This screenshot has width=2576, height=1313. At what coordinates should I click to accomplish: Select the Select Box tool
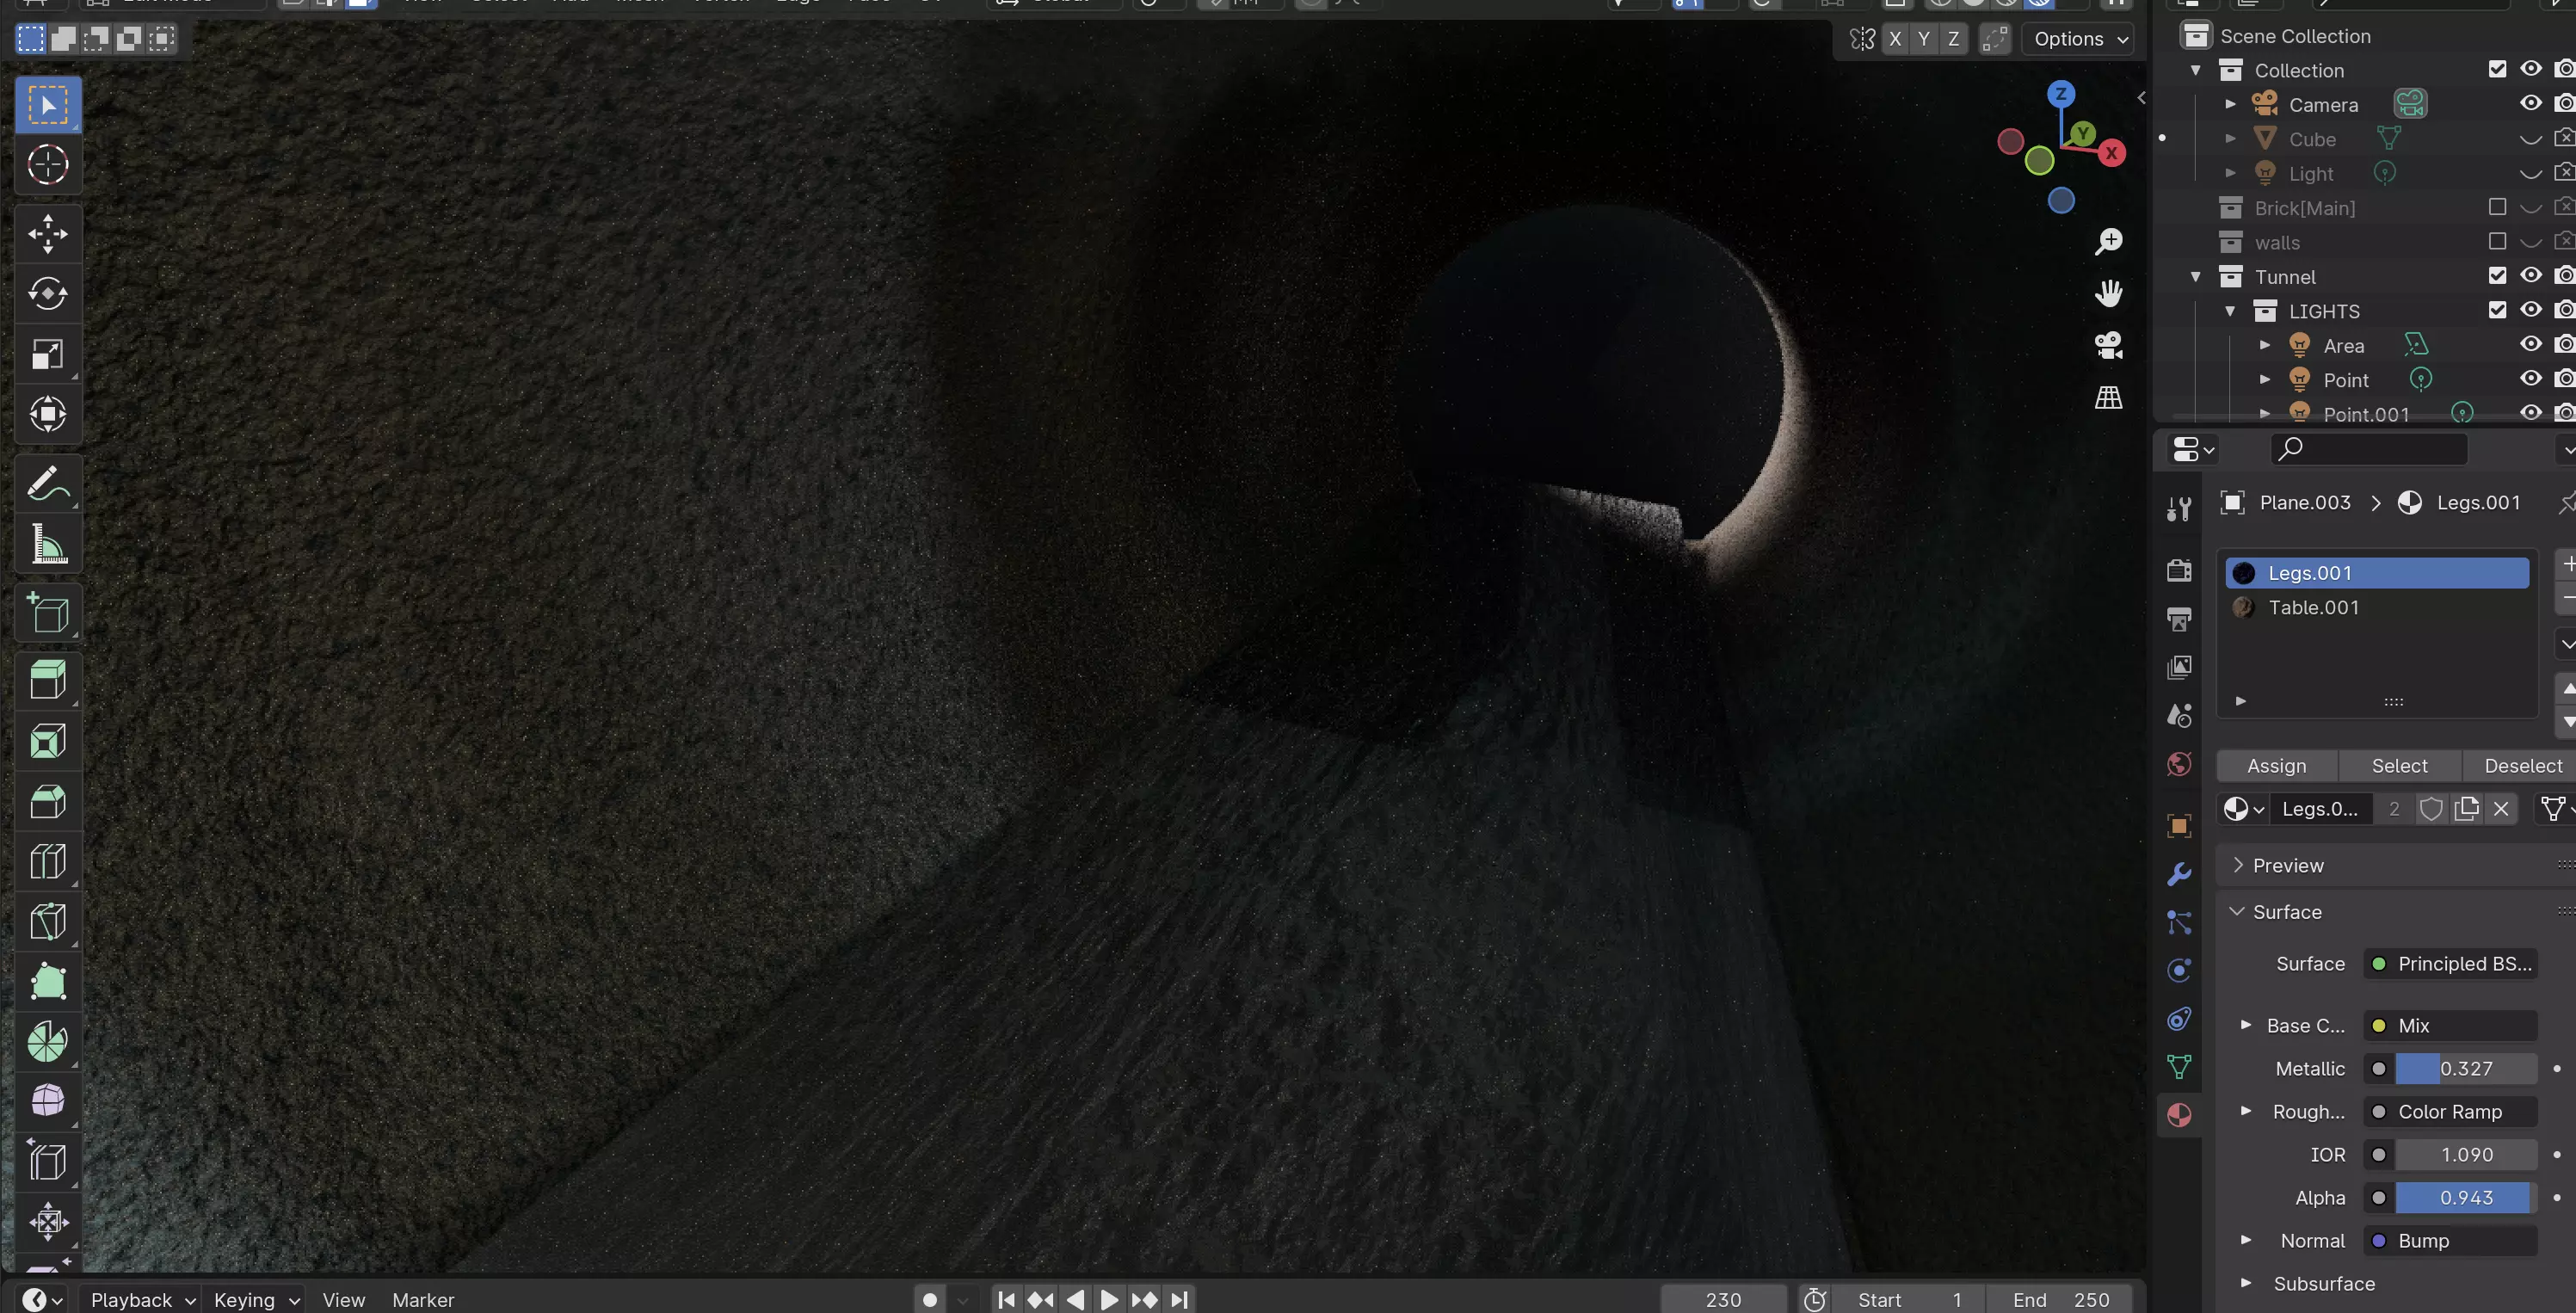[48, 105]
